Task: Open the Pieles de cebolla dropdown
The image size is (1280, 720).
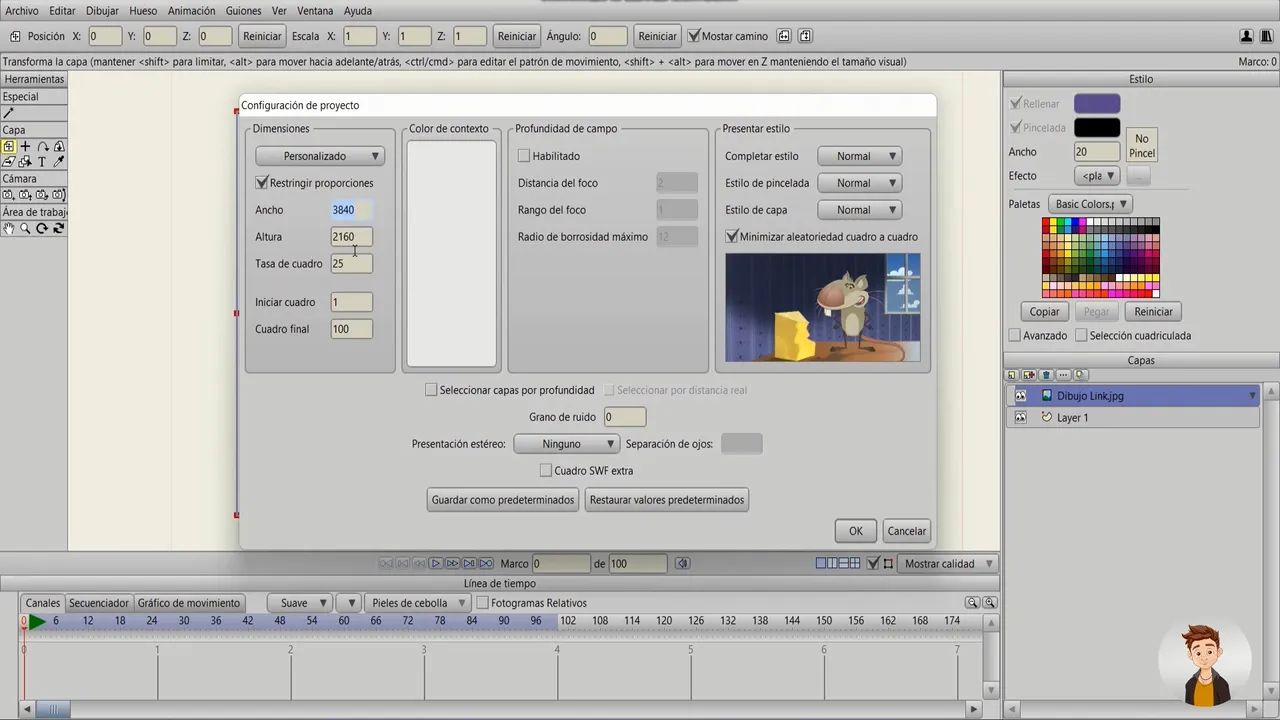Action: (417, 603)
